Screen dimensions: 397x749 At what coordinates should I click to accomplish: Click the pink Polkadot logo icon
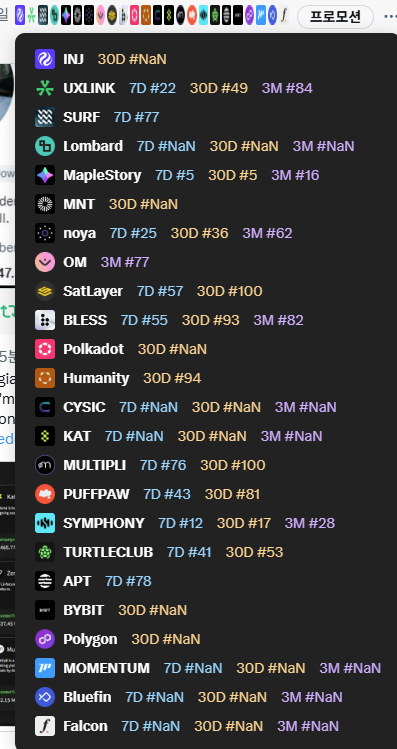click(x=45, y=349)
